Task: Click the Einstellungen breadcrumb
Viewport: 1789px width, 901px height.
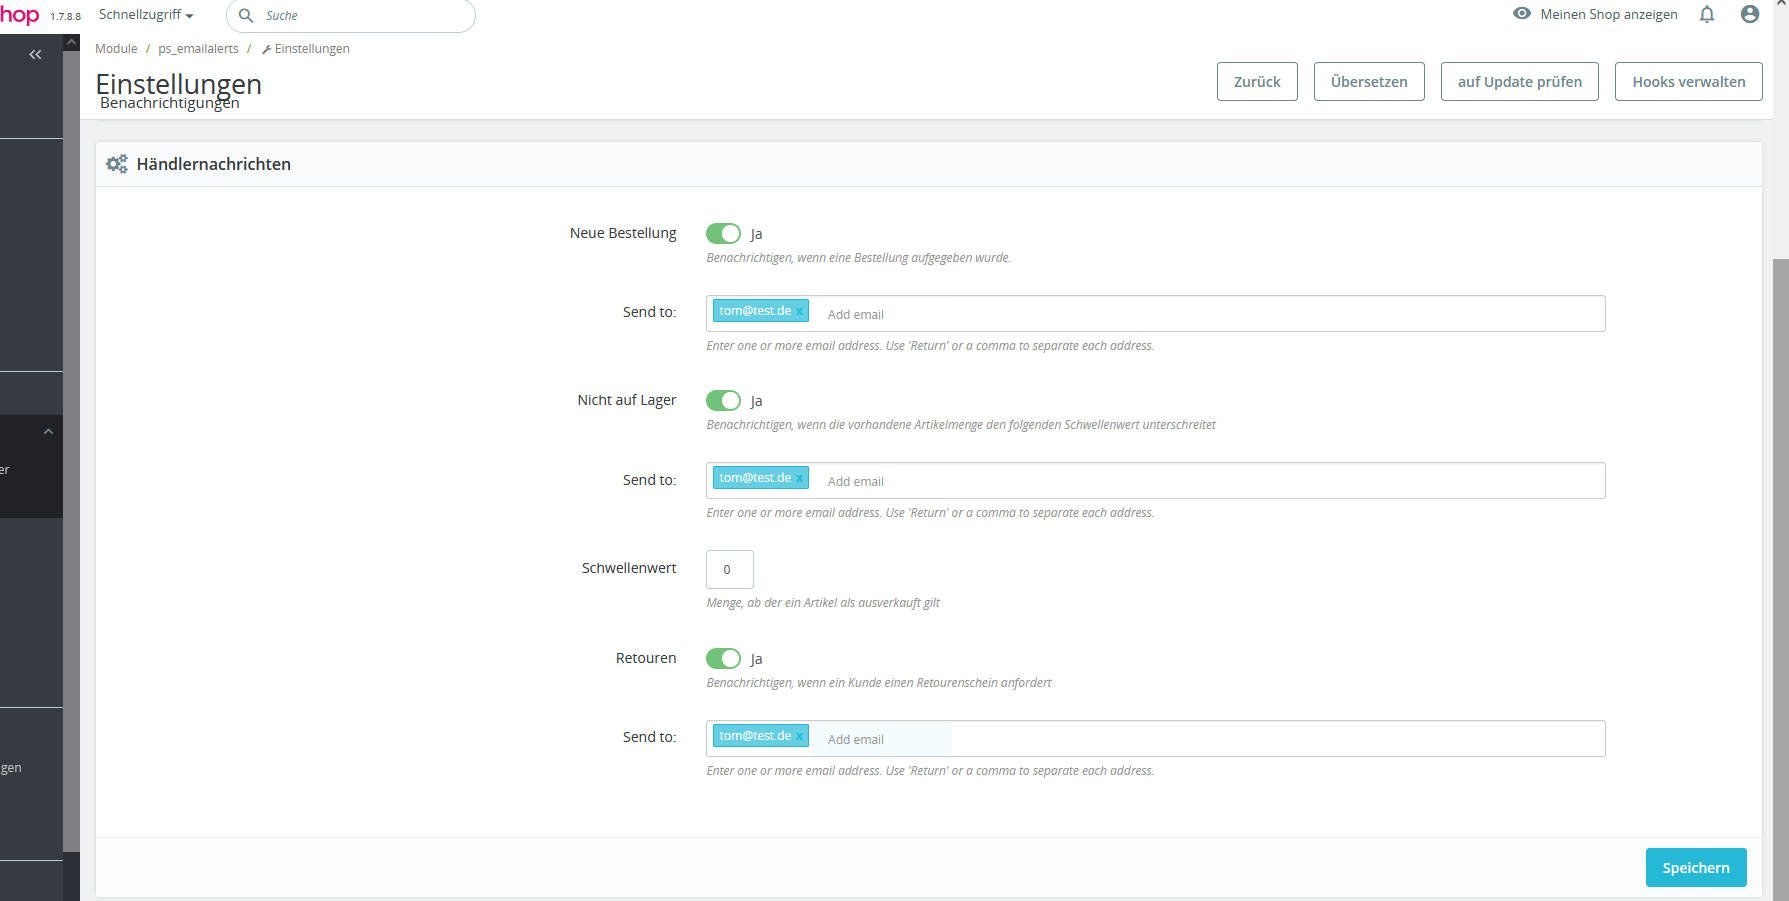Action: coord(306,48)
